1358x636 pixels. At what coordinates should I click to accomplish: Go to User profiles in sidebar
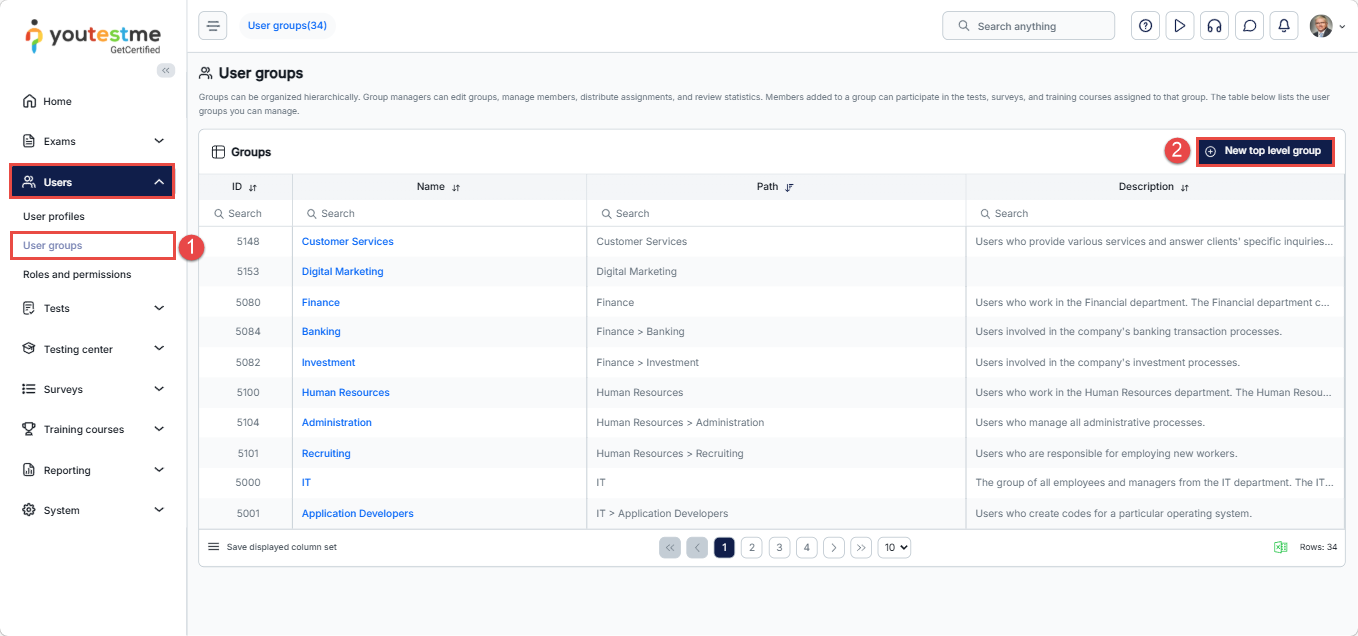[x=54, y=216]
